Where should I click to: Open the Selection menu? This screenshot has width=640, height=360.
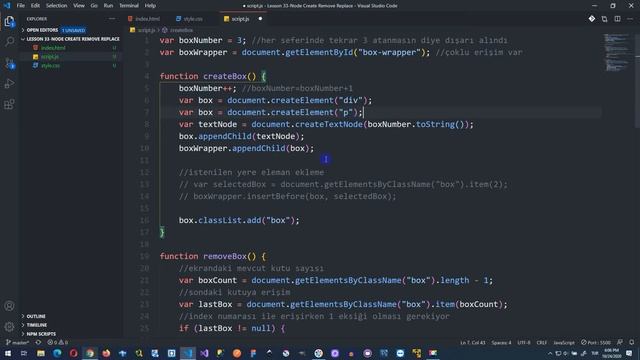[x=56, y=6]
